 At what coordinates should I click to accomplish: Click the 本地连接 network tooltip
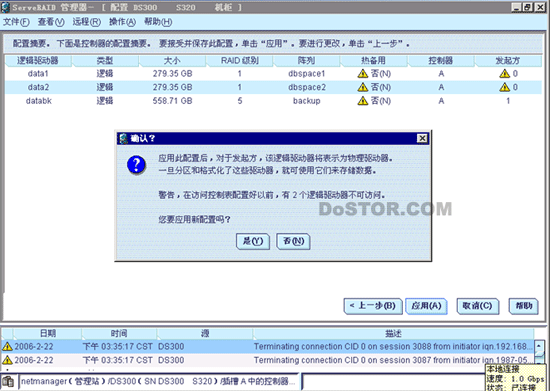click(516, 378)
